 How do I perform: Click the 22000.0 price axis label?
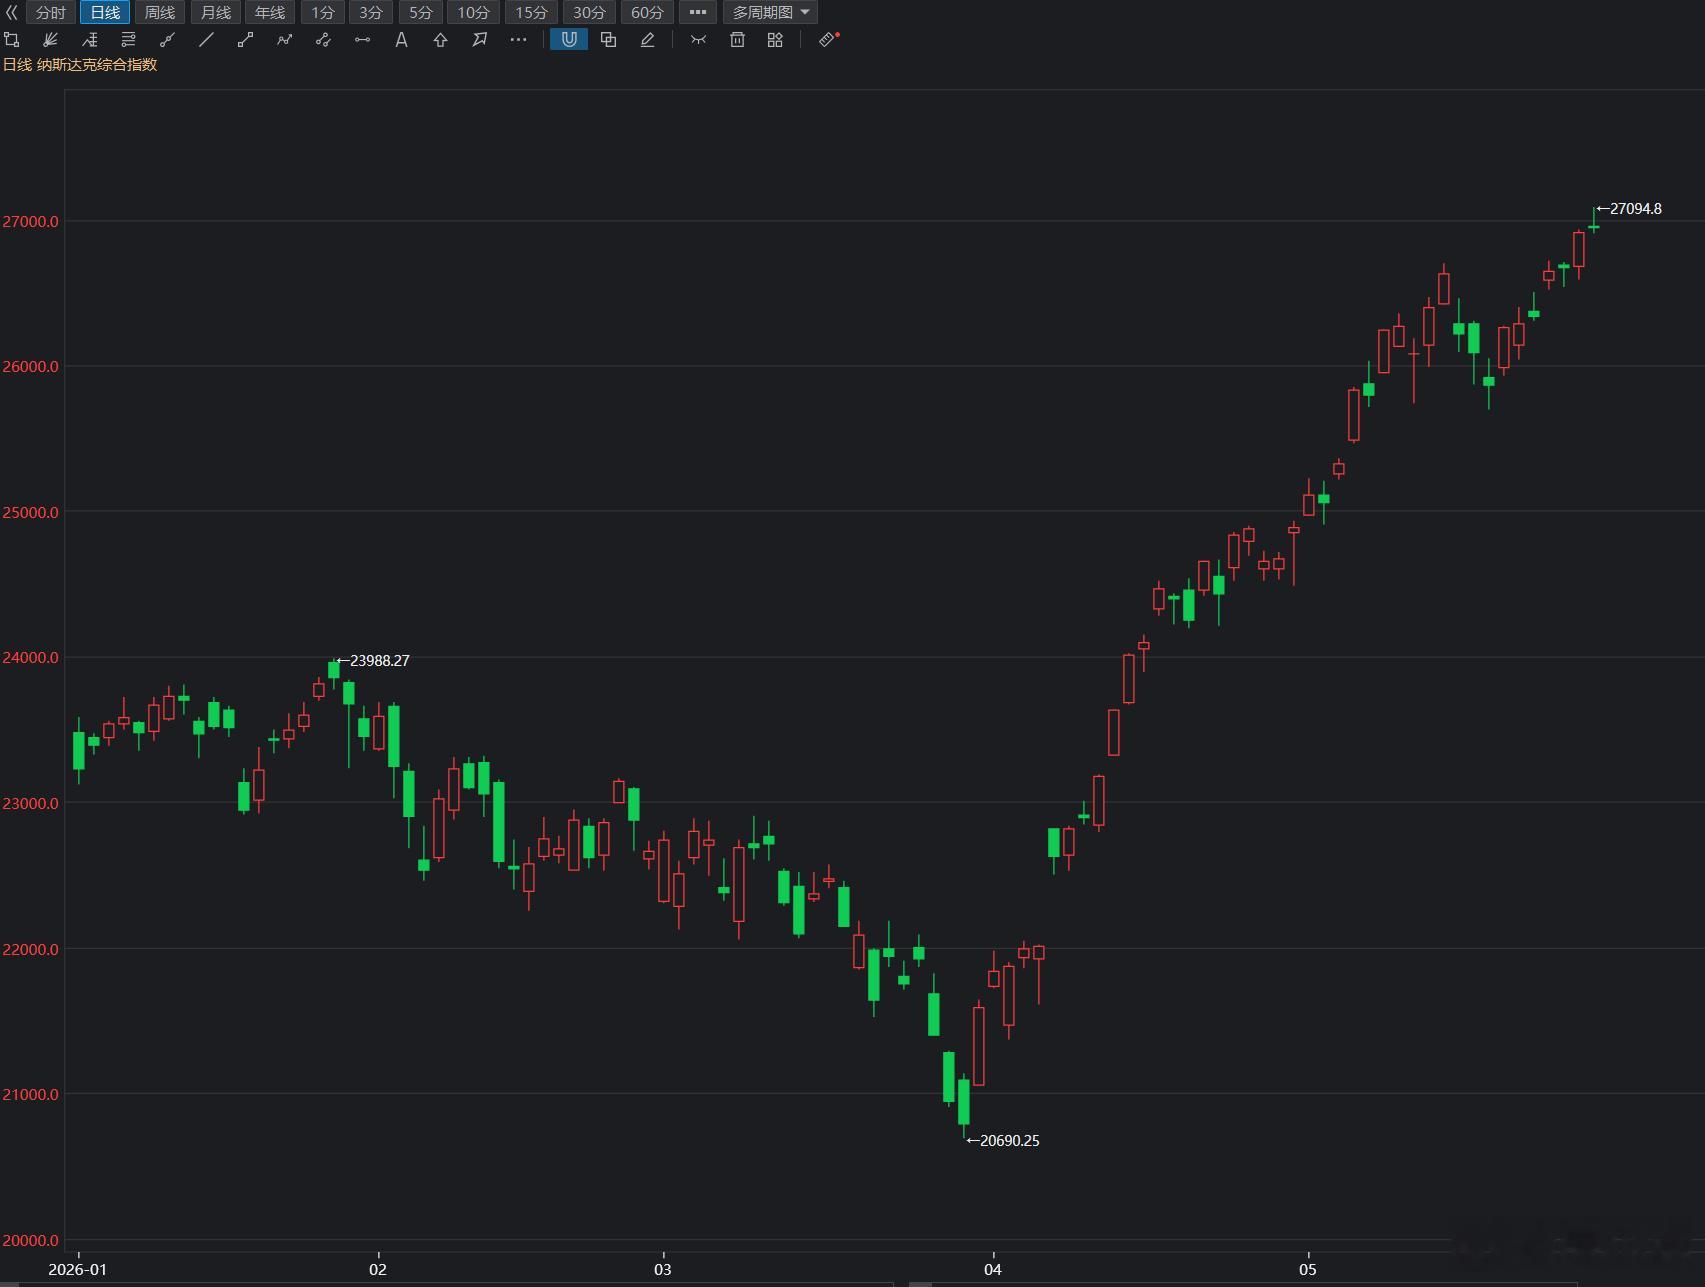(x=31, y=949)
